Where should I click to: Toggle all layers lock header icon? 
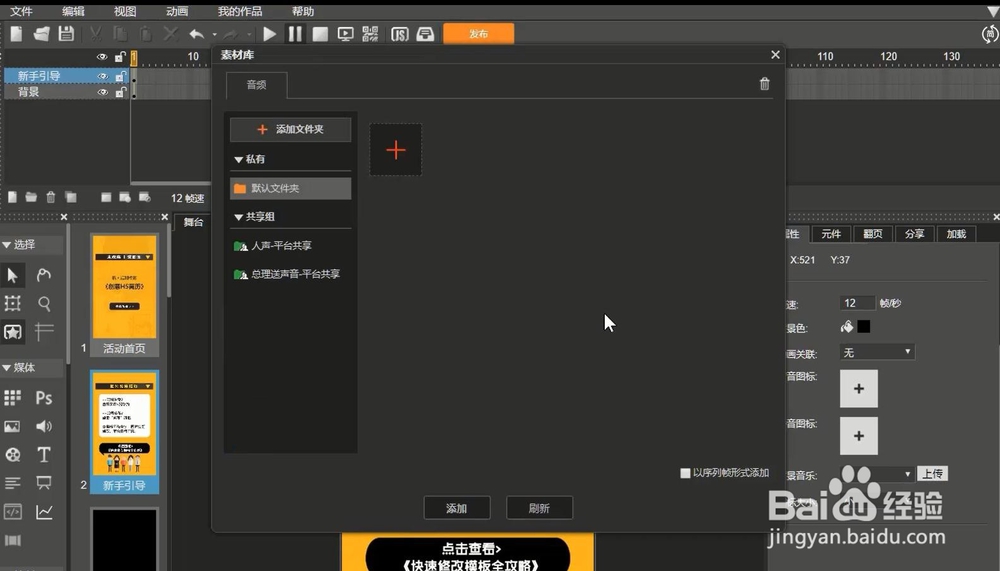pos(120,57)
